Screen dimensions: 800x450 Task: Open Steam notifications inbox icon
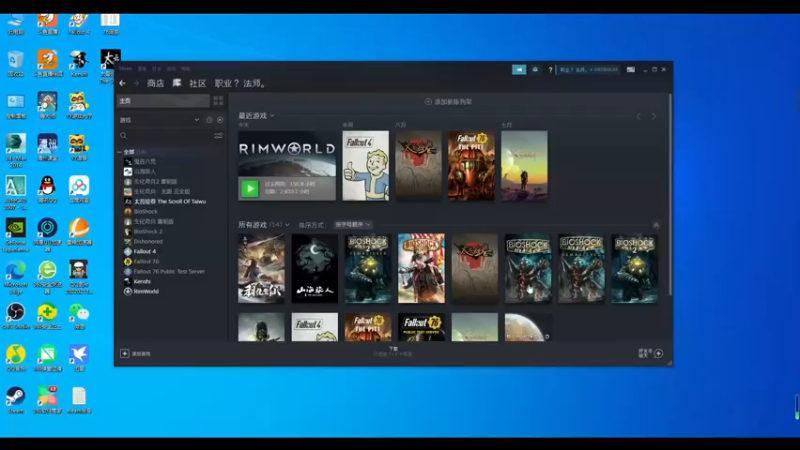click(x=535, y=69)
